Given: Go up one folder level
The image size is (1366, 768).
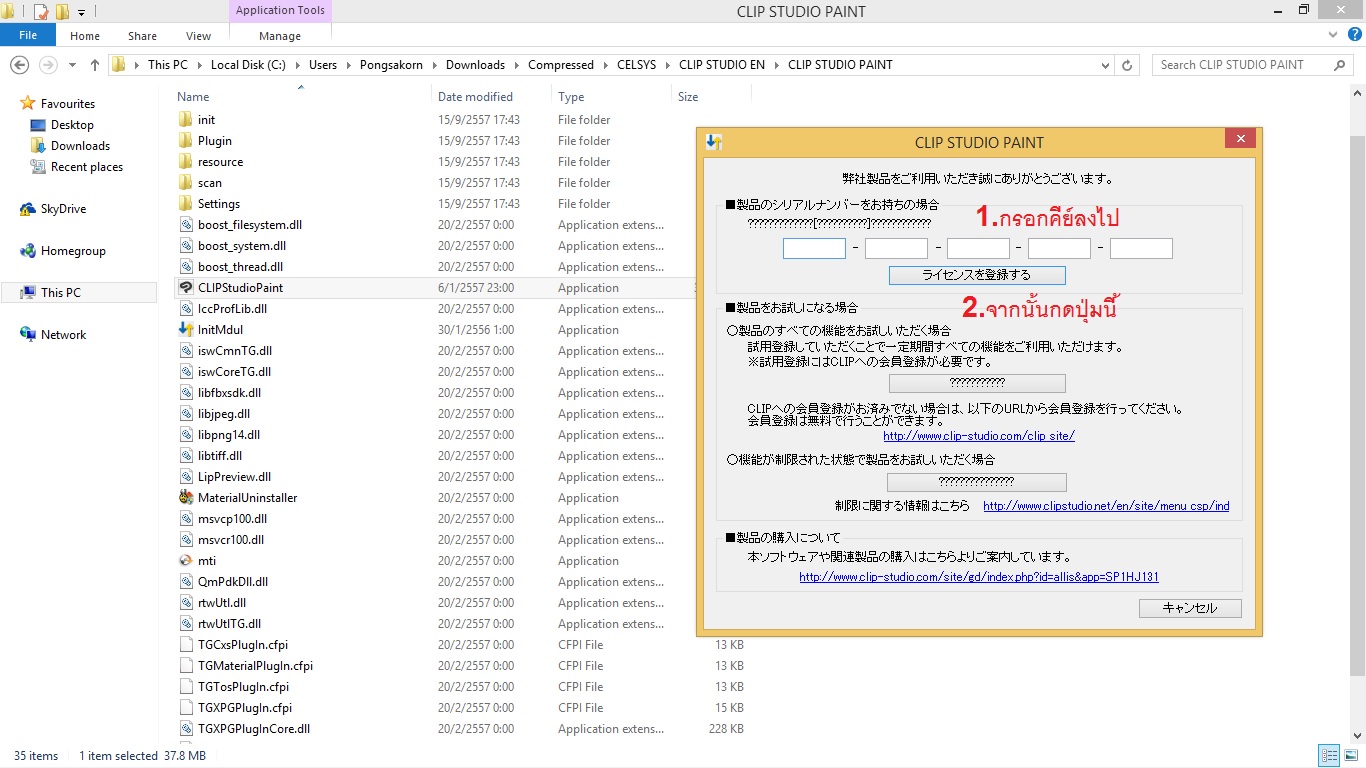Looking at the screenshot, I should pos(95,65).
